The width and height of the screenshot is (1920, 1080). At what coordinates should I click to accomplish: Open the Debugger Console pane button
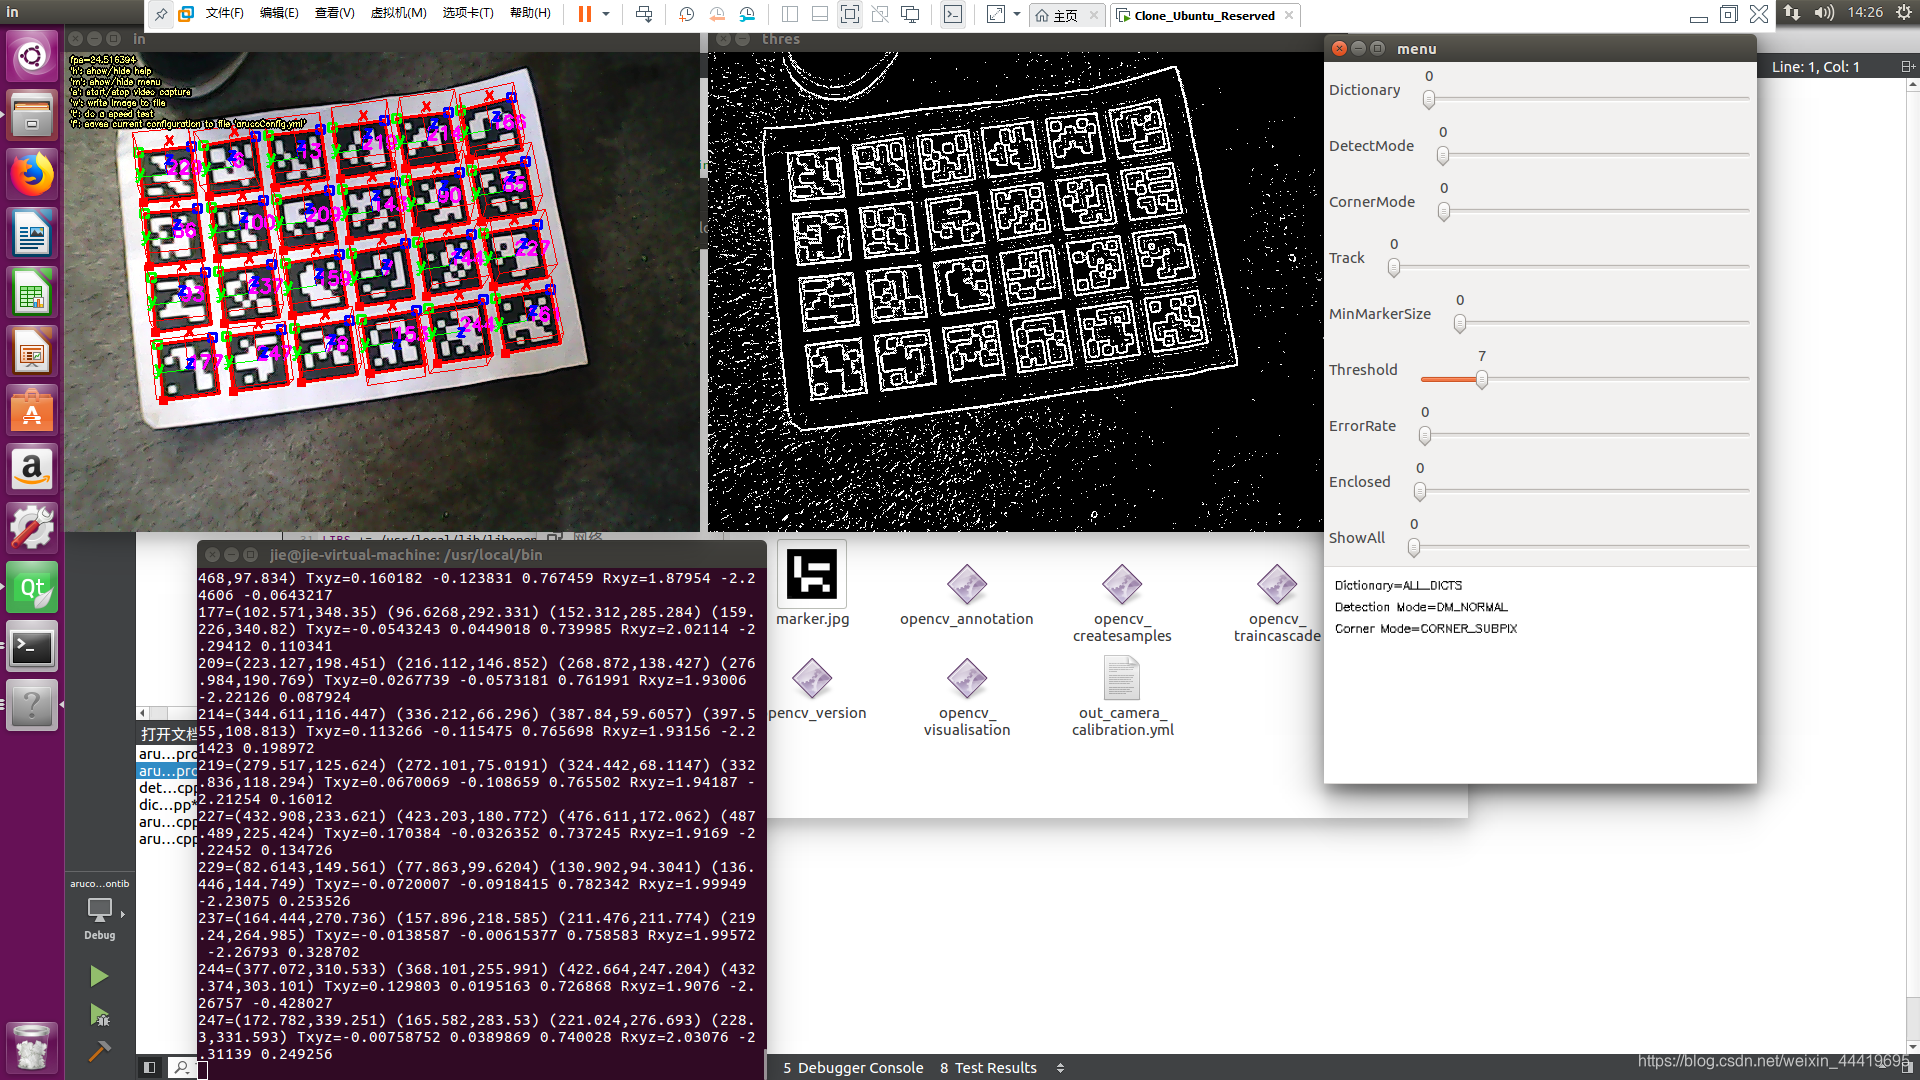pyautogui.click(x=853, y=1067)
